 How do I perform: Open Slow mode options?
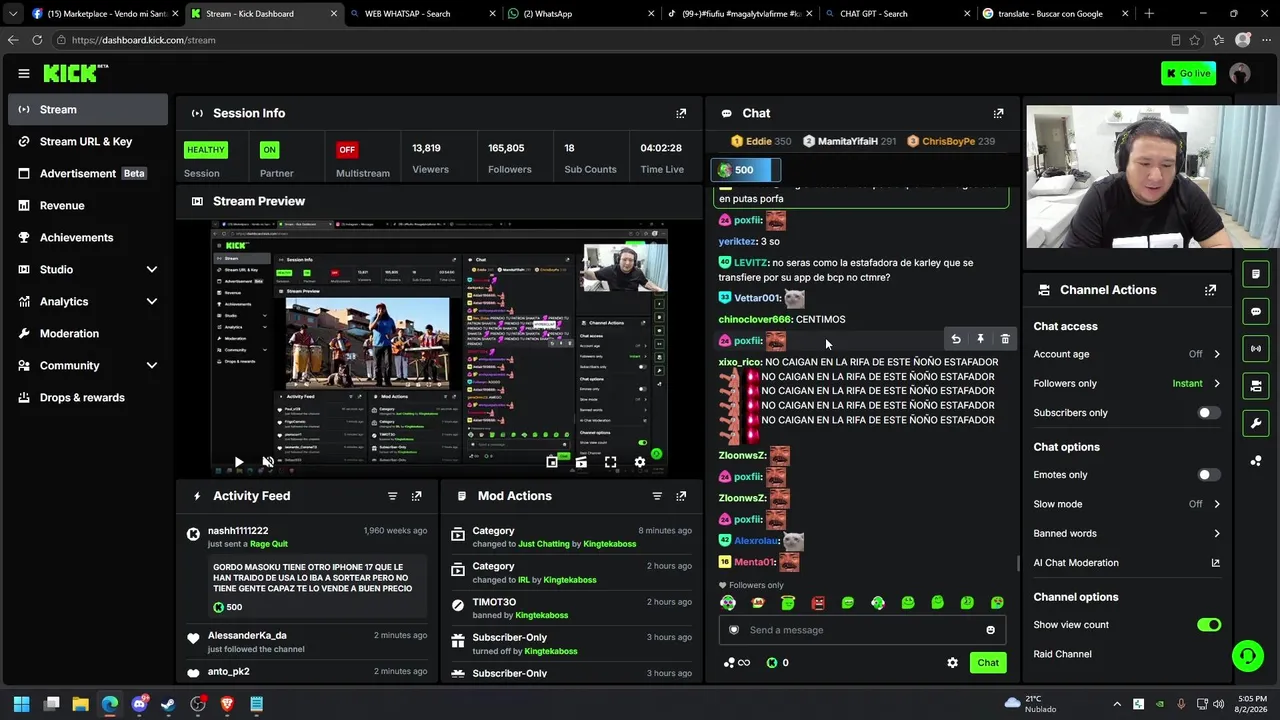click(x=1127, y=504)
